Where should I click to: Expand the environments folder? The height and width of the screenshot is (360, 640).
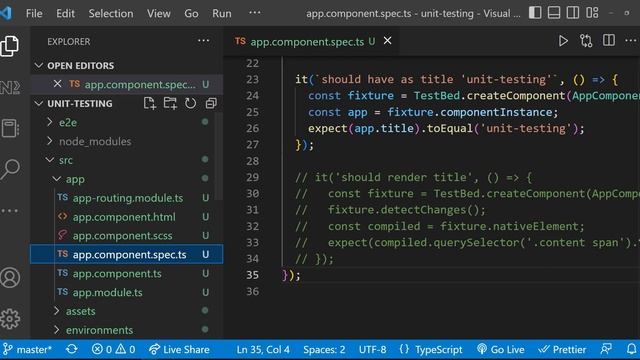[127, 330]
